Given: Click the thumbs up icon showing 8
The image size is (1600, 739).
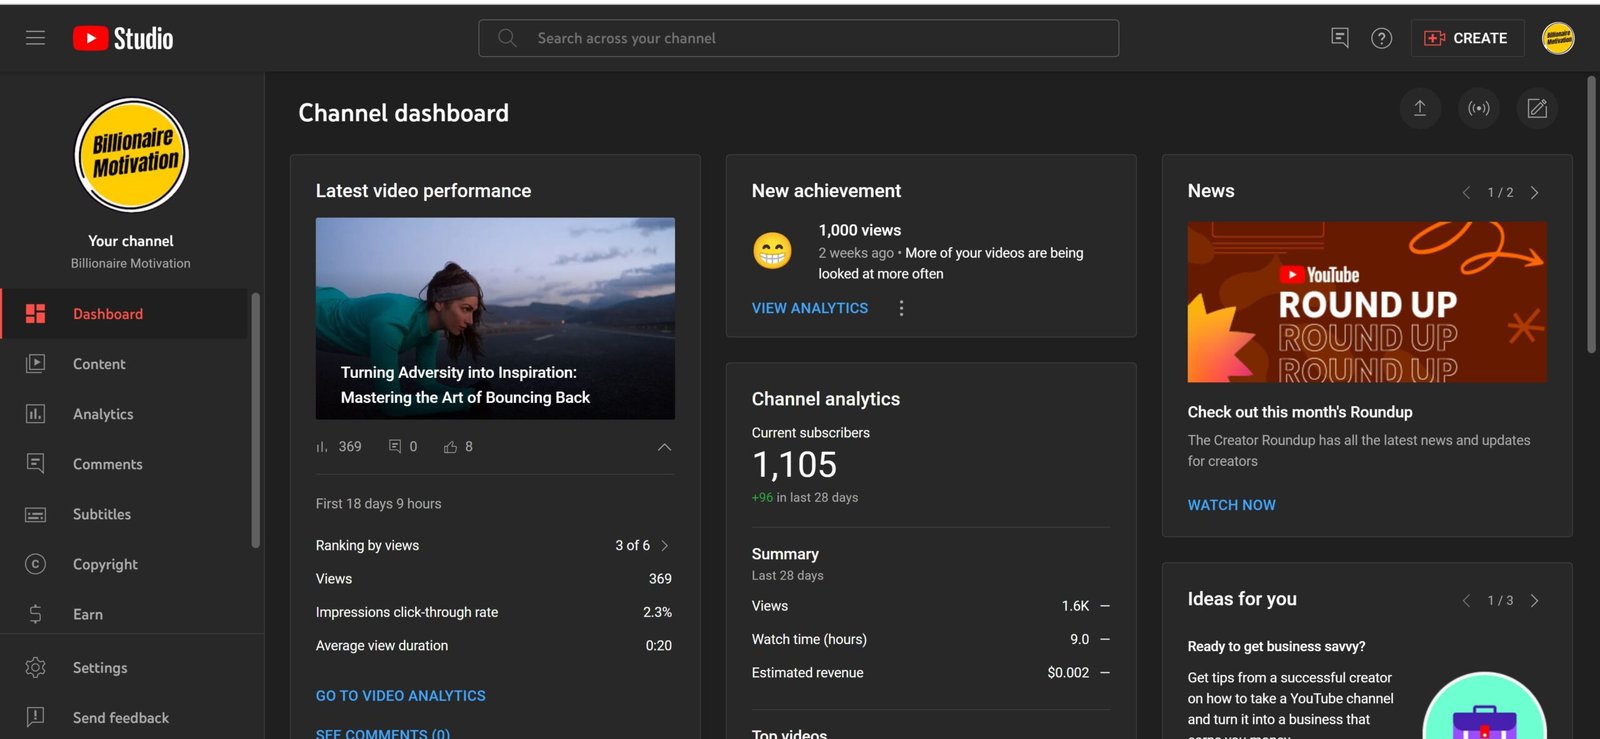Looking at the screenshot, I should coord(450,447).
